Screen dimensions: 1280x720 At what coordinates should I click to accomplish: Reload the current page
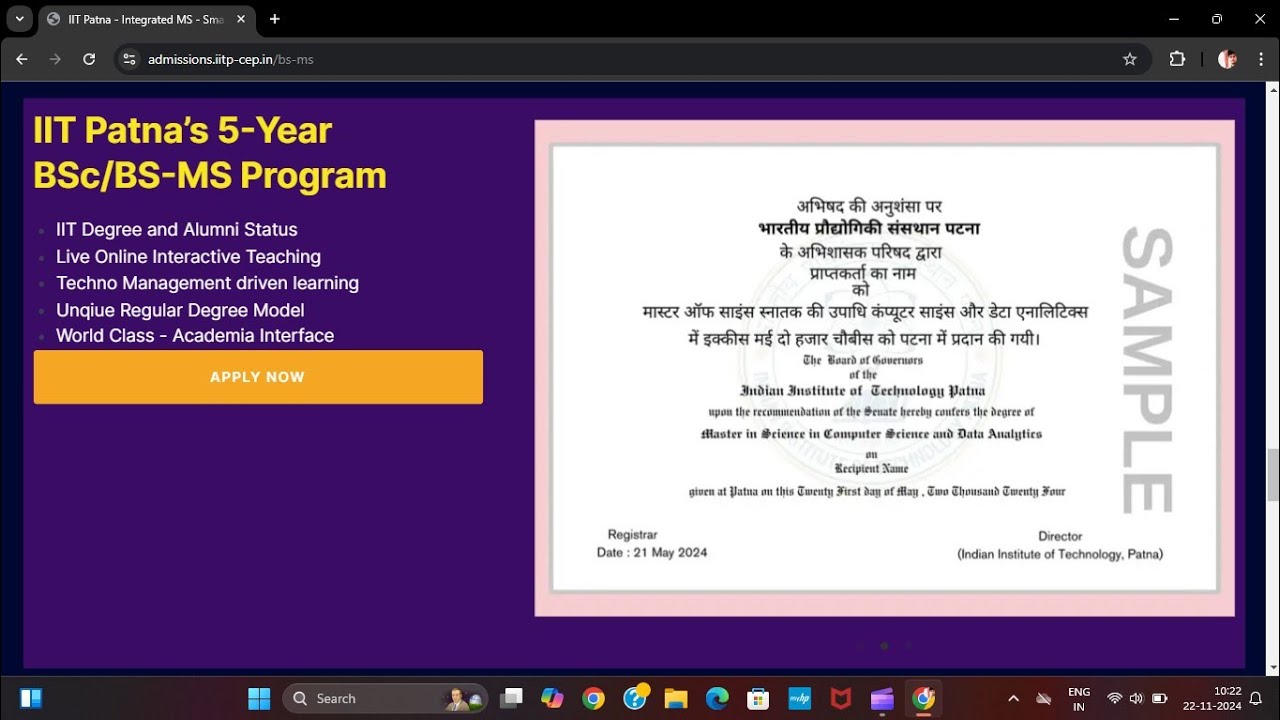89,59
